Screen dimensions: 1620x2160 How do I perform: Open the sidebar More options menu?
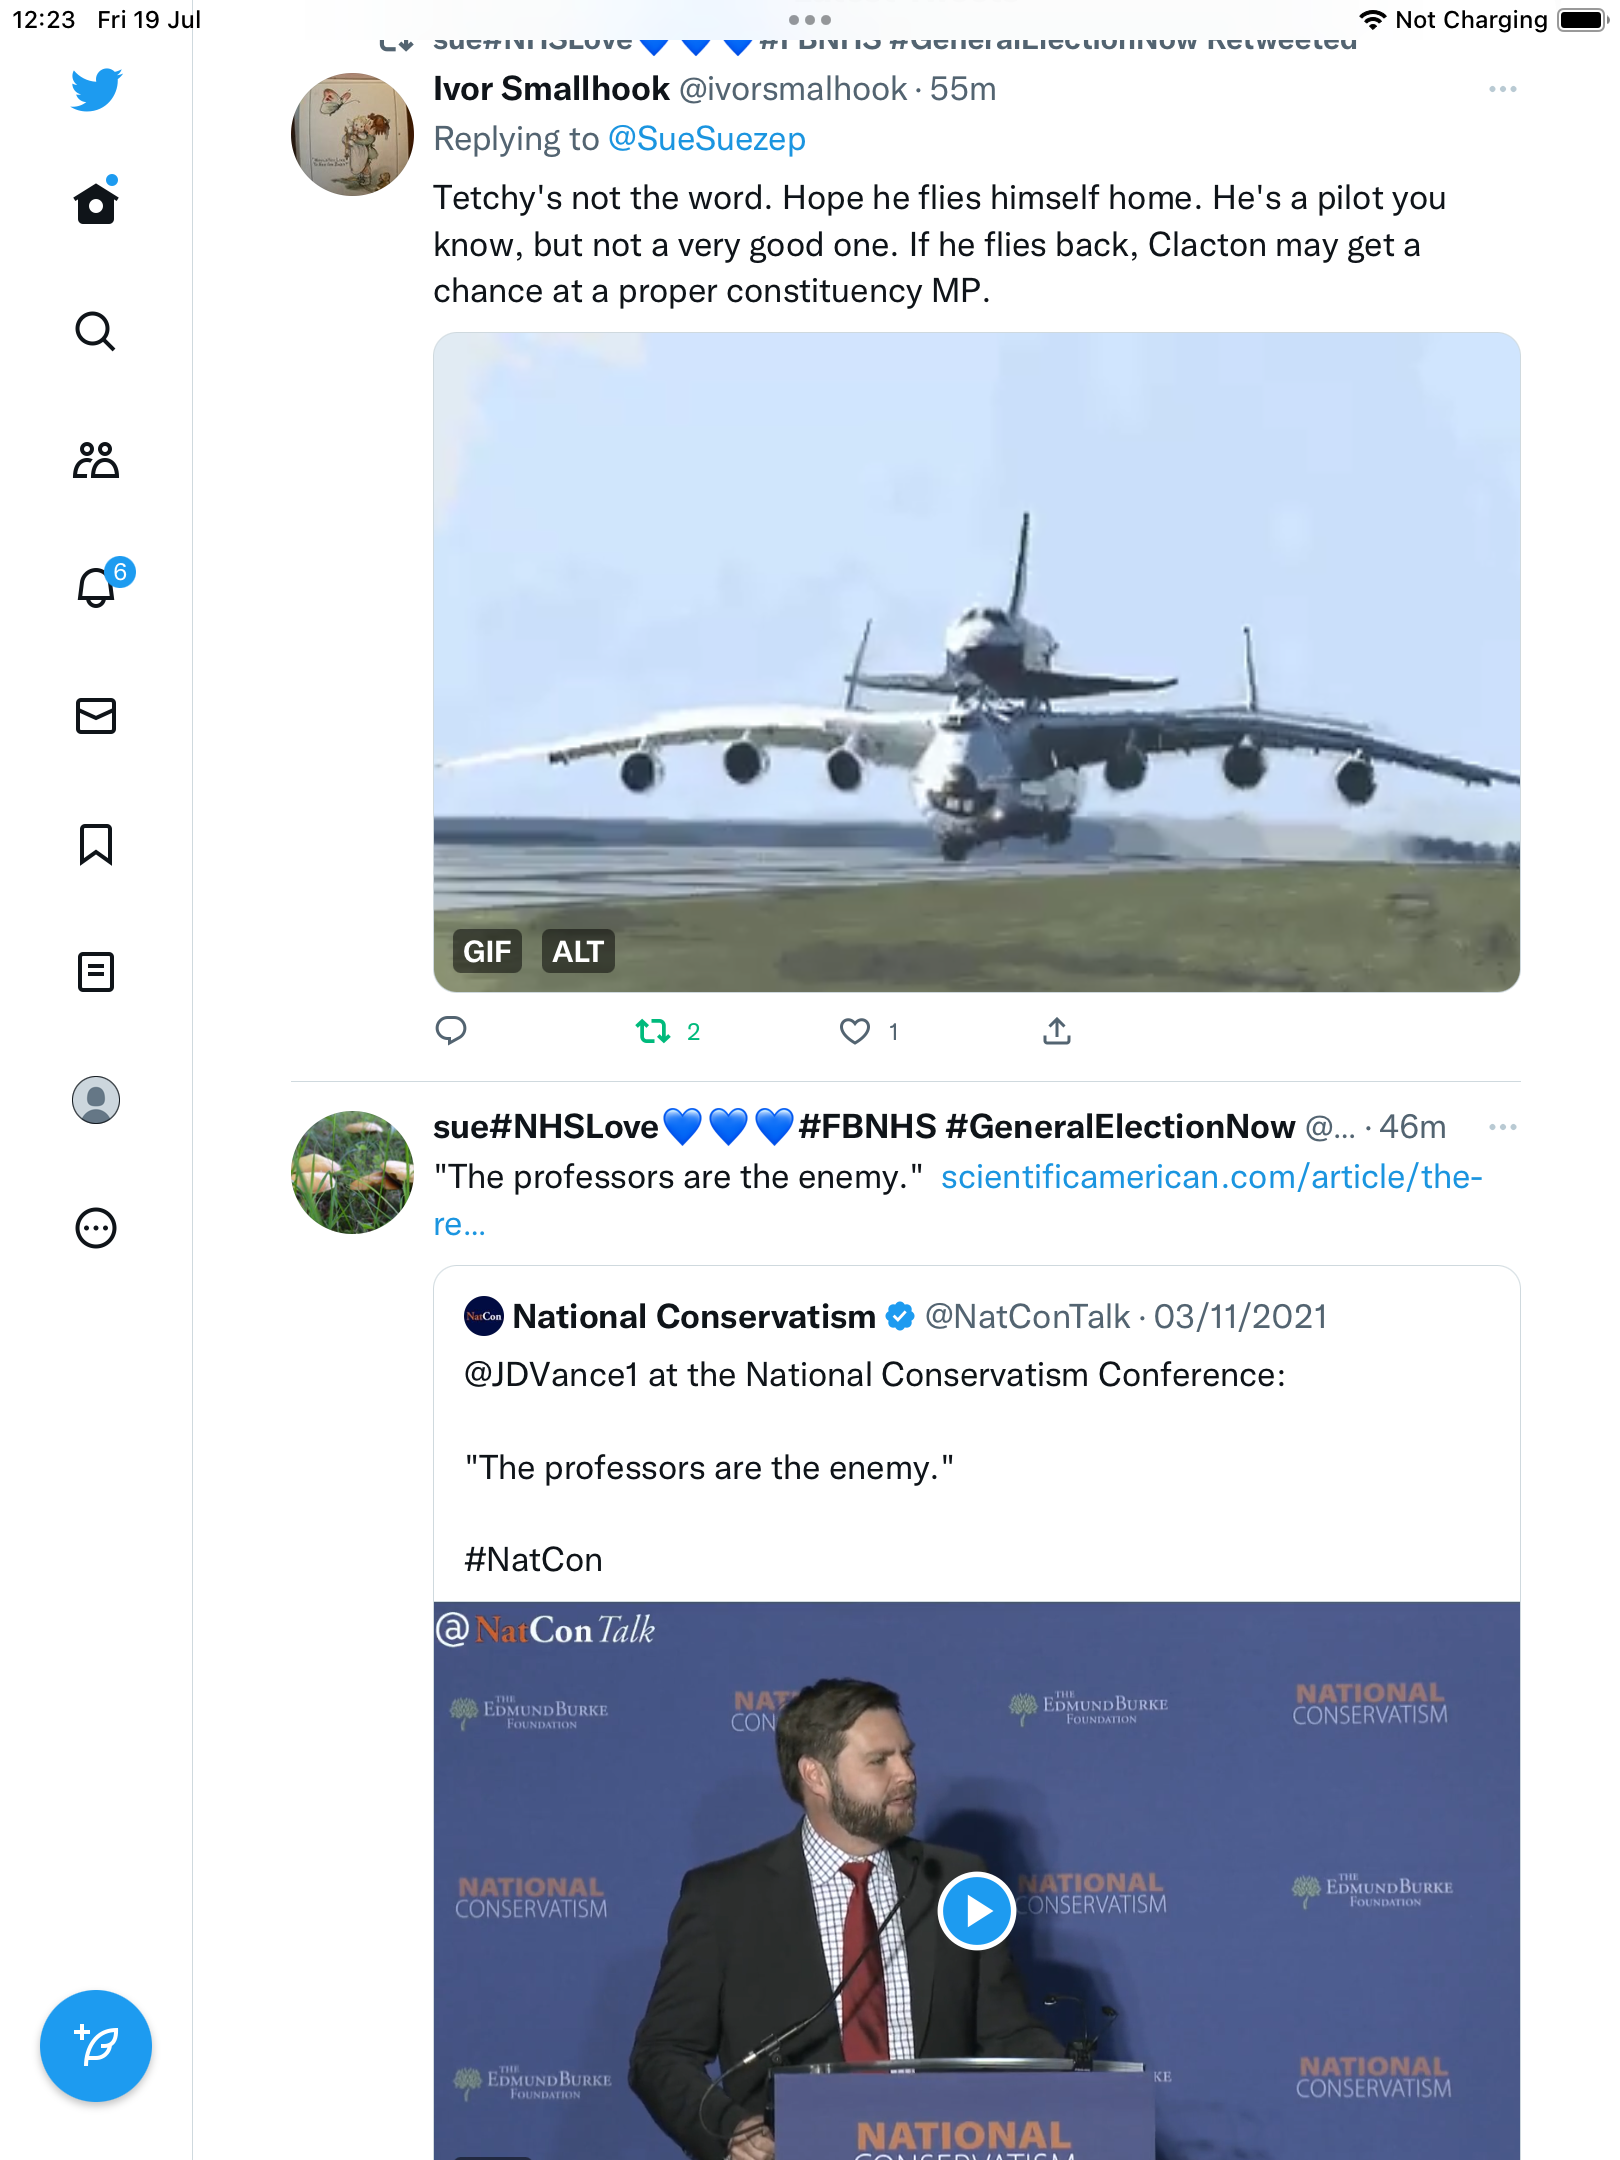click(96, 1228)
